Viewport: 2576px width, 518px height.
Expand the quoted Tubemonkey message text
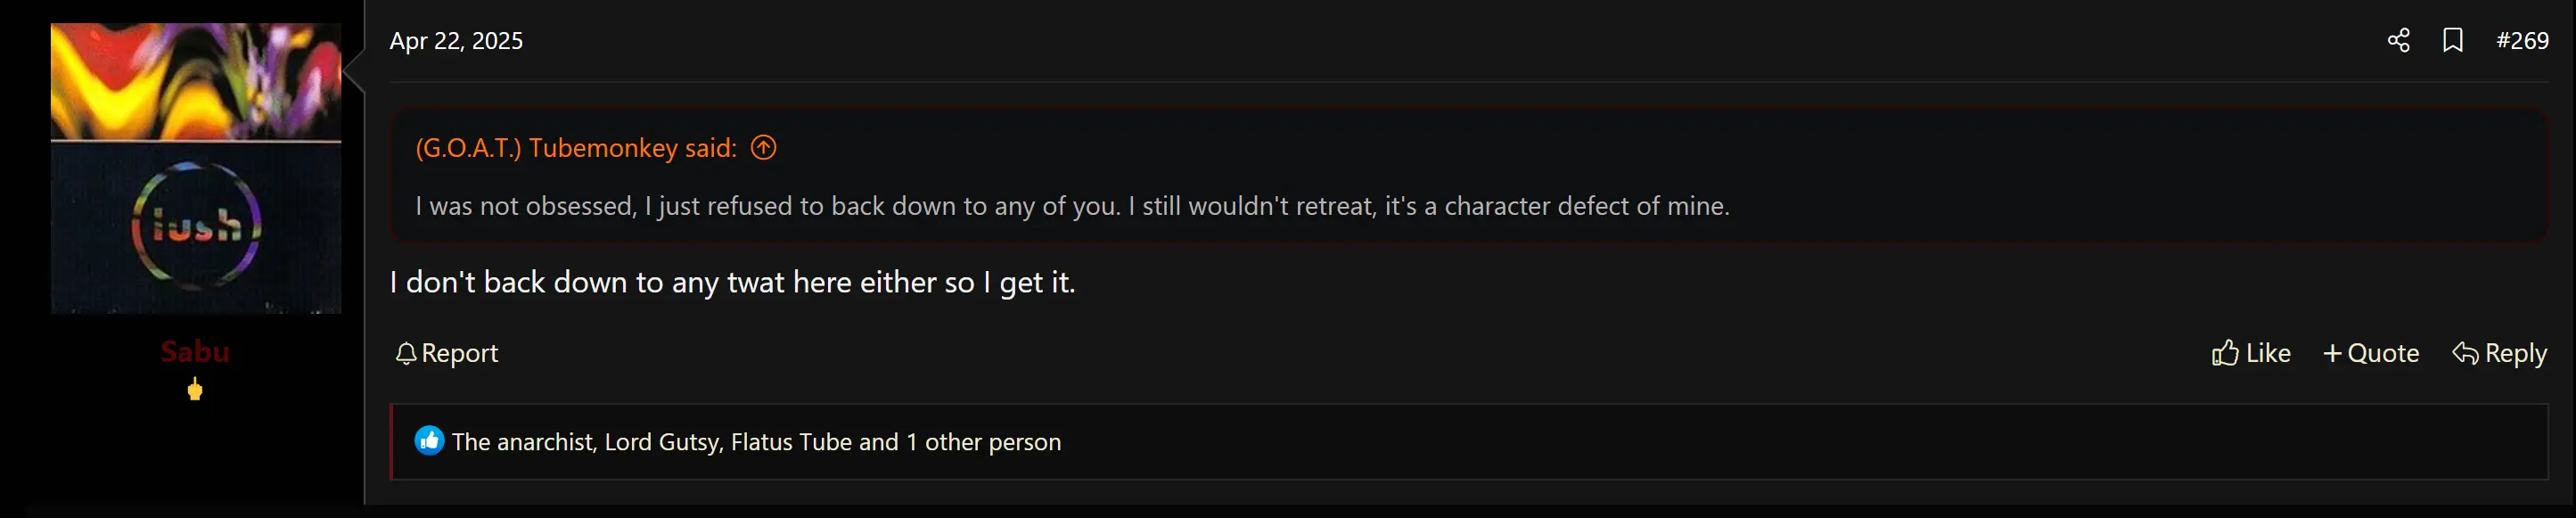pos(1072,206)
